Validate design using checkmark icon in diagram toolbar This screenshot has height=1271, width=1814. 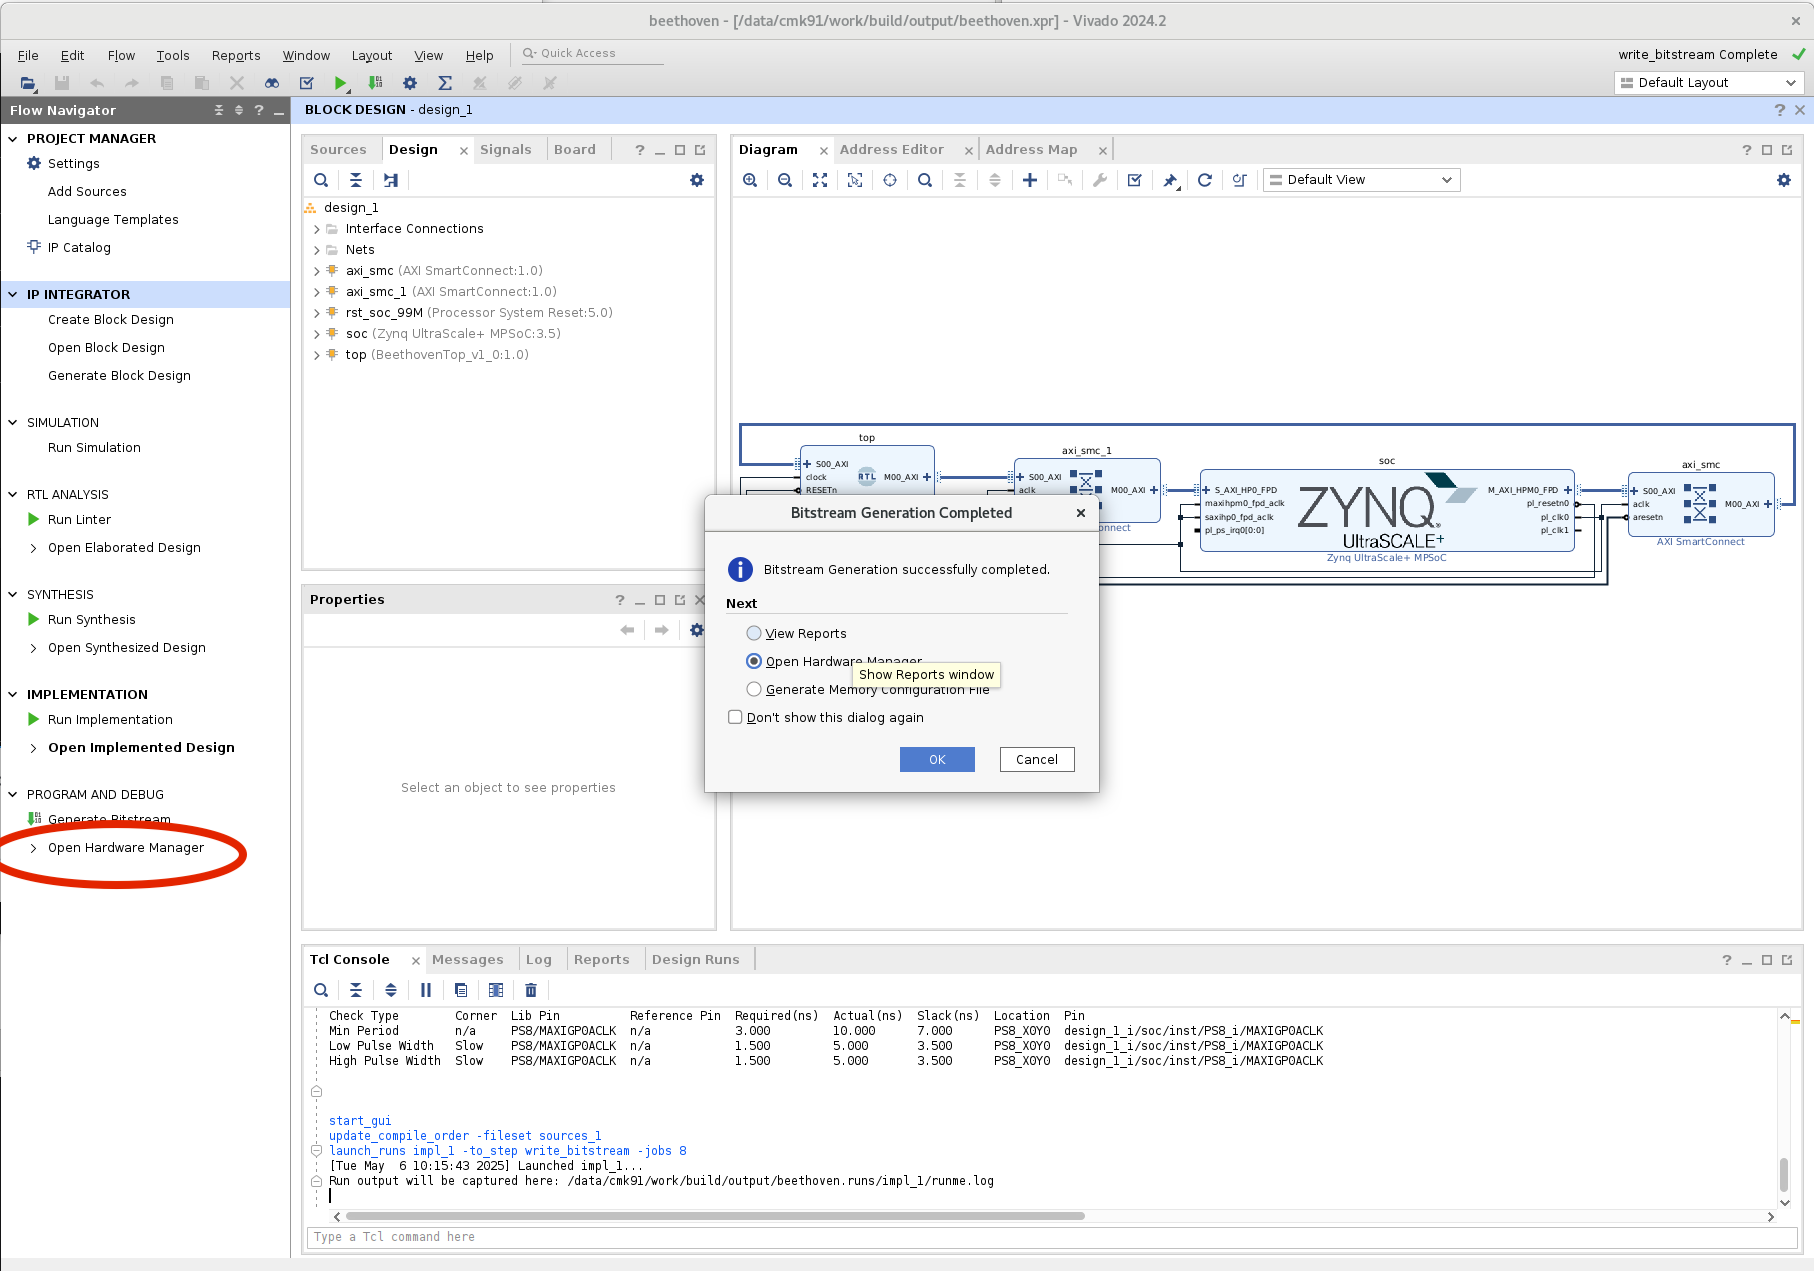click(x=1134, y=180)
